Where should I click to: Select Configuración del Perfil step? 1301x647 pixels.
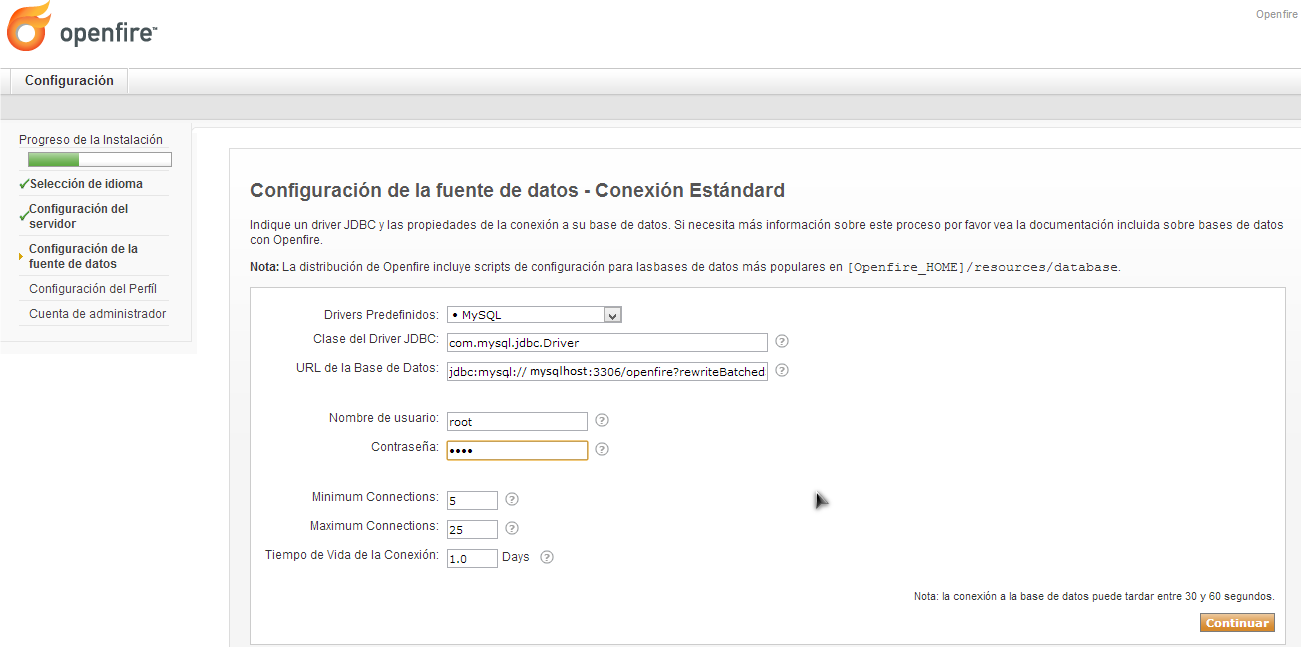[93, 289]
